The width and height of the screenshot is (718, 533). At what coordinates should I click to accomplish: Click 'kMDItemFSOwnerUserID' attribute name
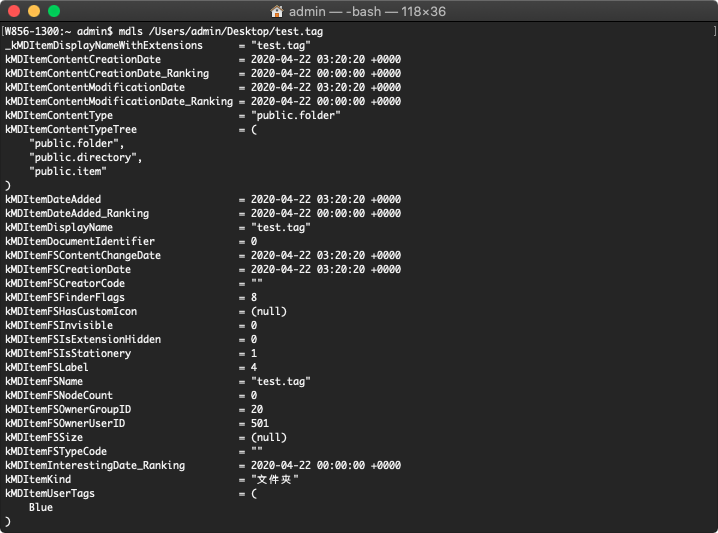[65, 424]
